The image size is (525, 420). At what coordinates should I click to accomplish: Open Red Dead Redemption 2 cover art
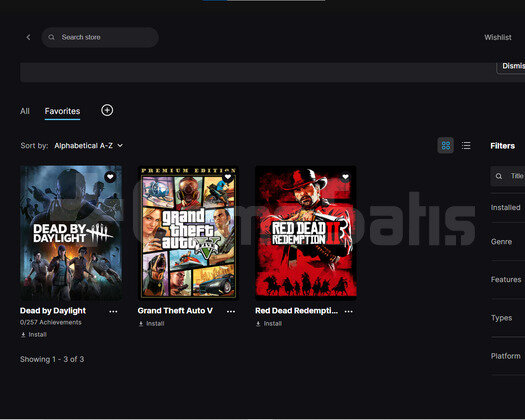(306, 232)
